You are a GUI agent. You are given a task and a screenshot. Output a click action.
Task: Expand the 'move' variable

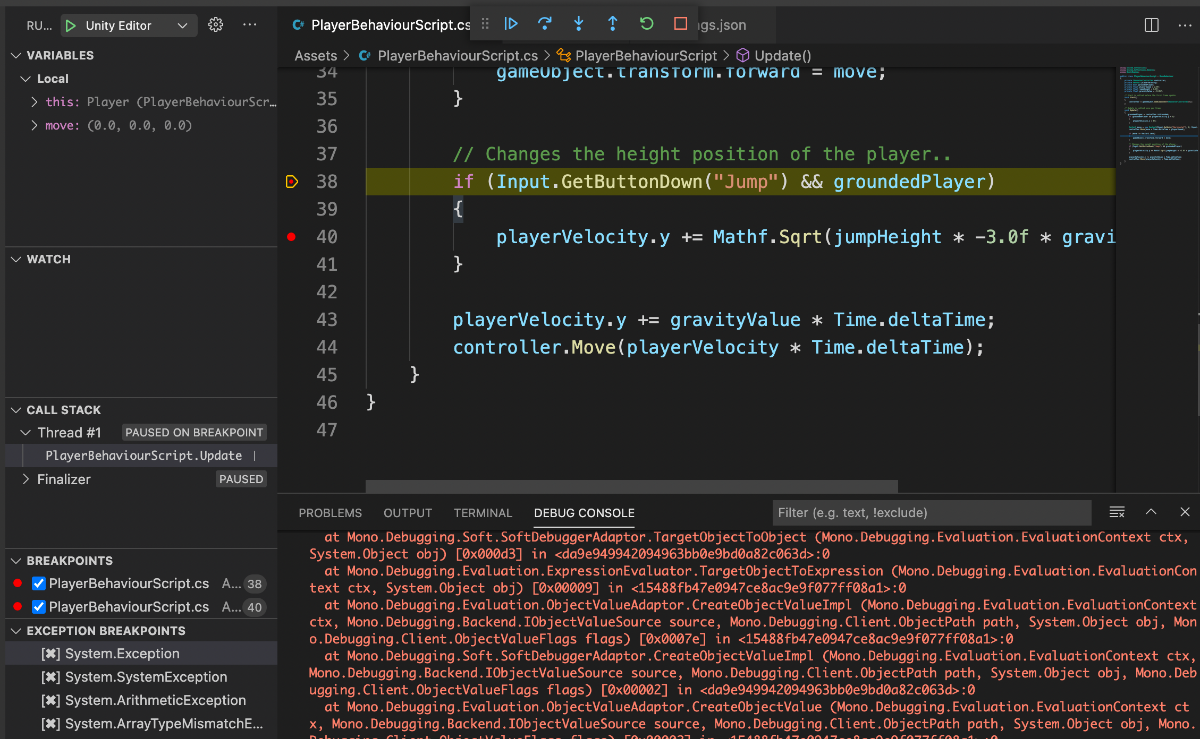[x=36, y=126]
